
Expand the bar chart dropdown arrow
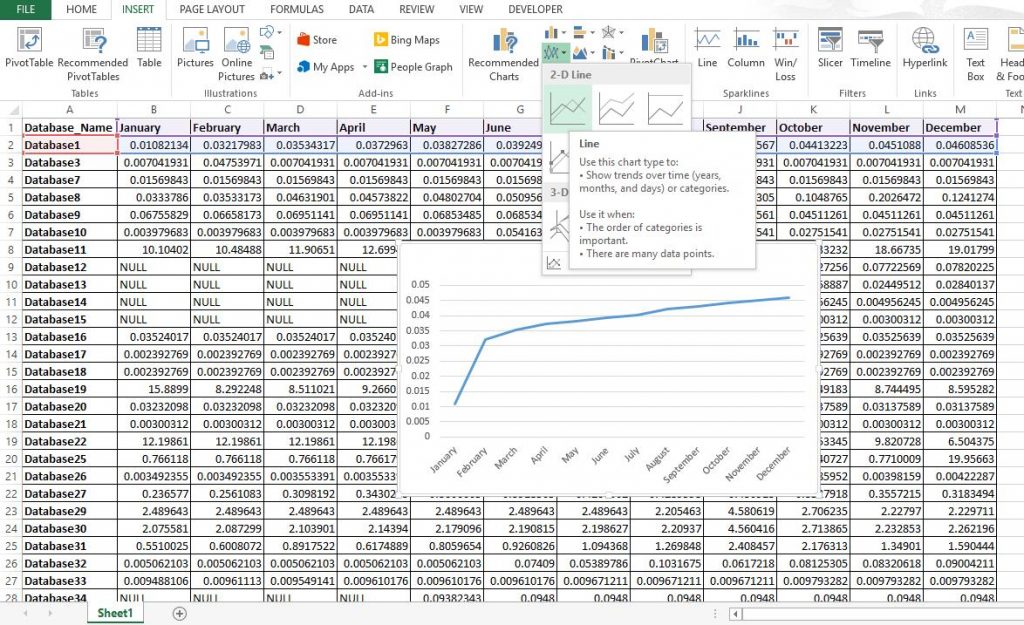pyautogui.click(x=593, y=33)
